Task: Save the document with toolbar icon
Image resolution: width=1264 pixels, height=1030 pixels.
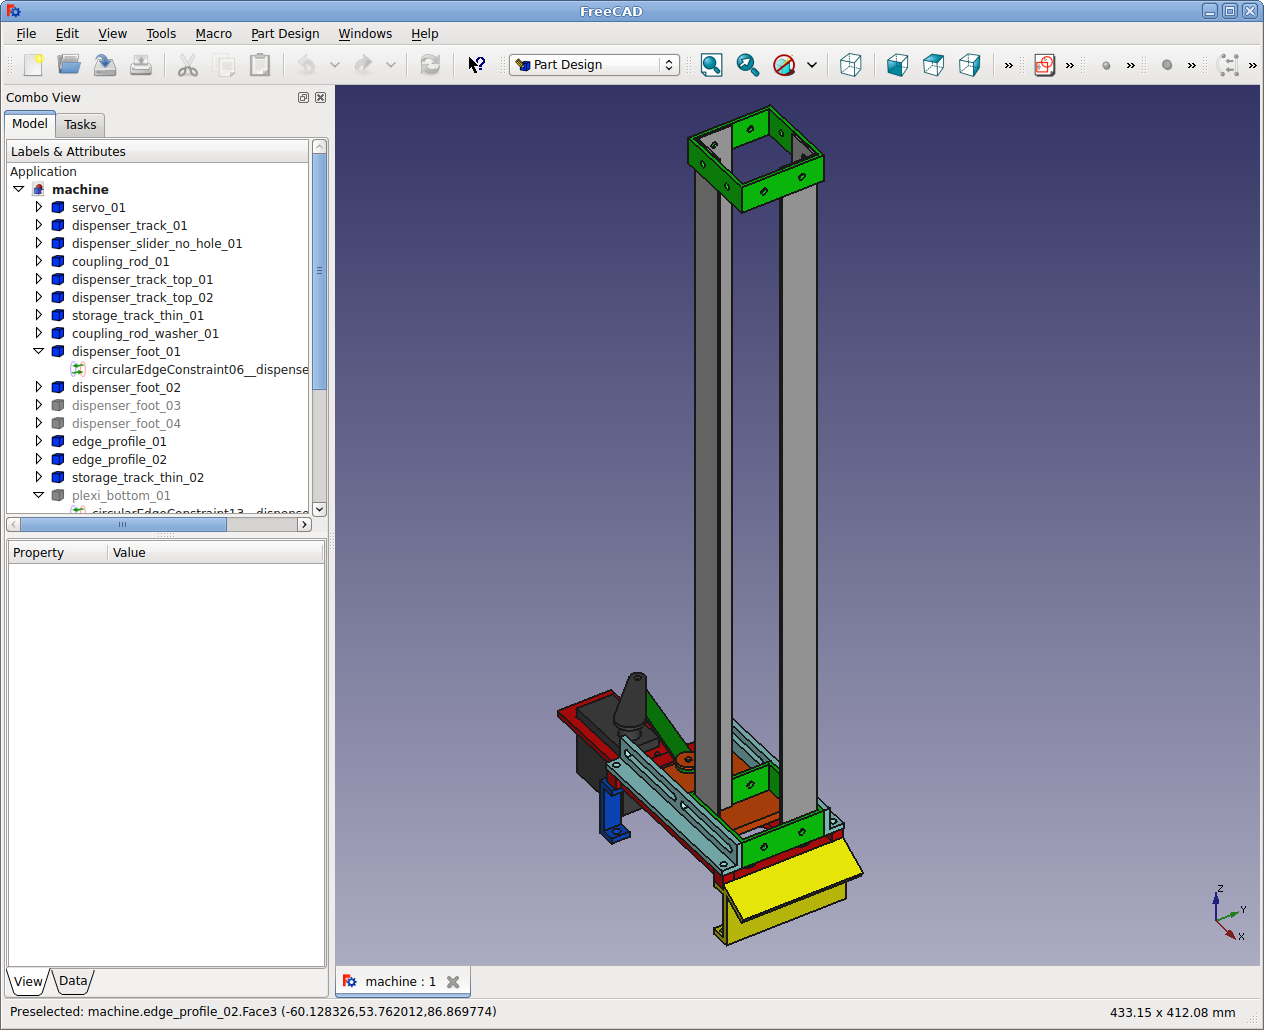Action: pyautogui.click(x=105, y=65)
